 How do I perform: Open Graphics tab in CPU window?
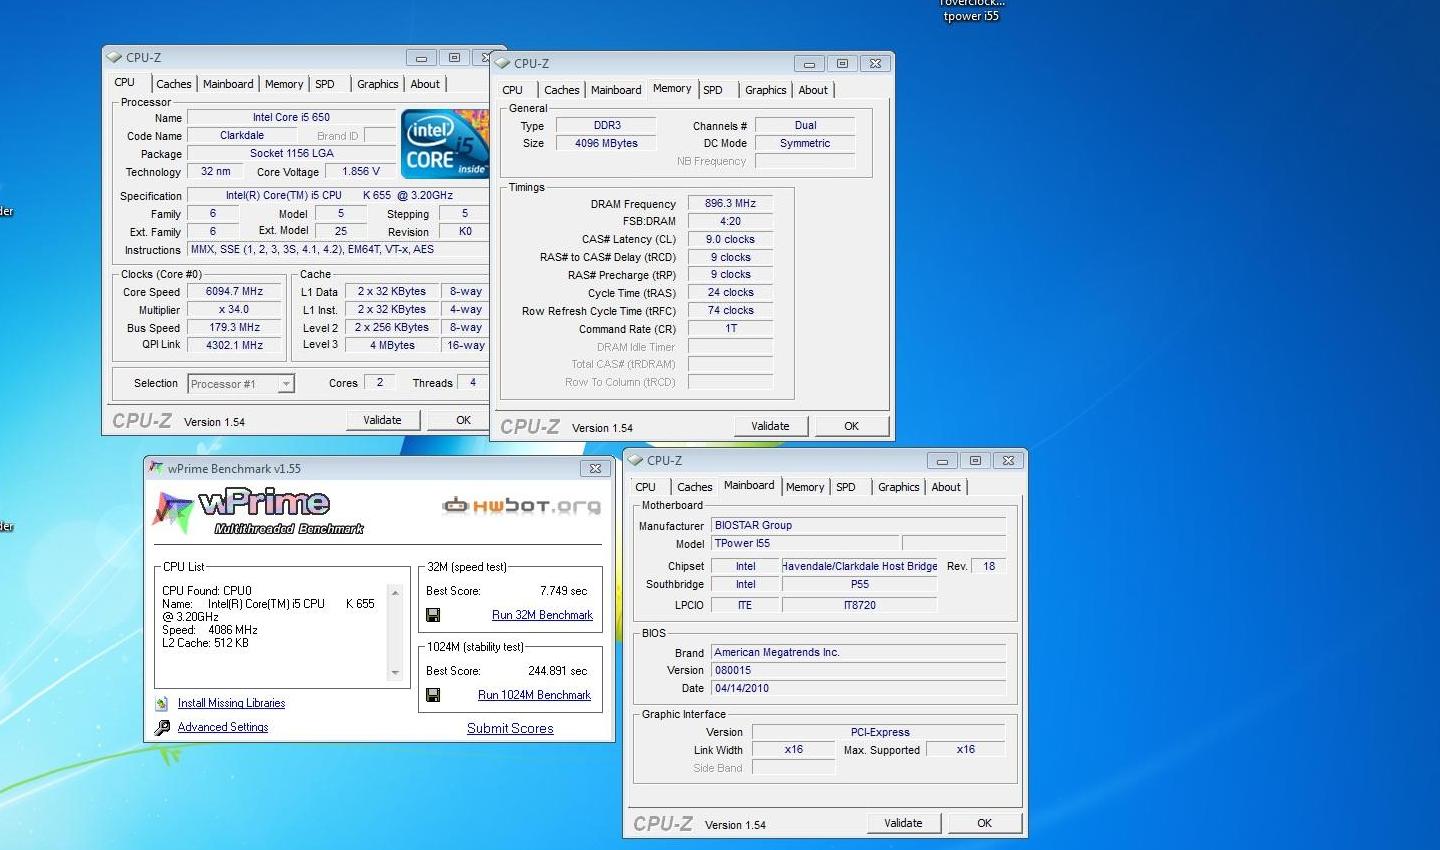click(x=378, y=84)
